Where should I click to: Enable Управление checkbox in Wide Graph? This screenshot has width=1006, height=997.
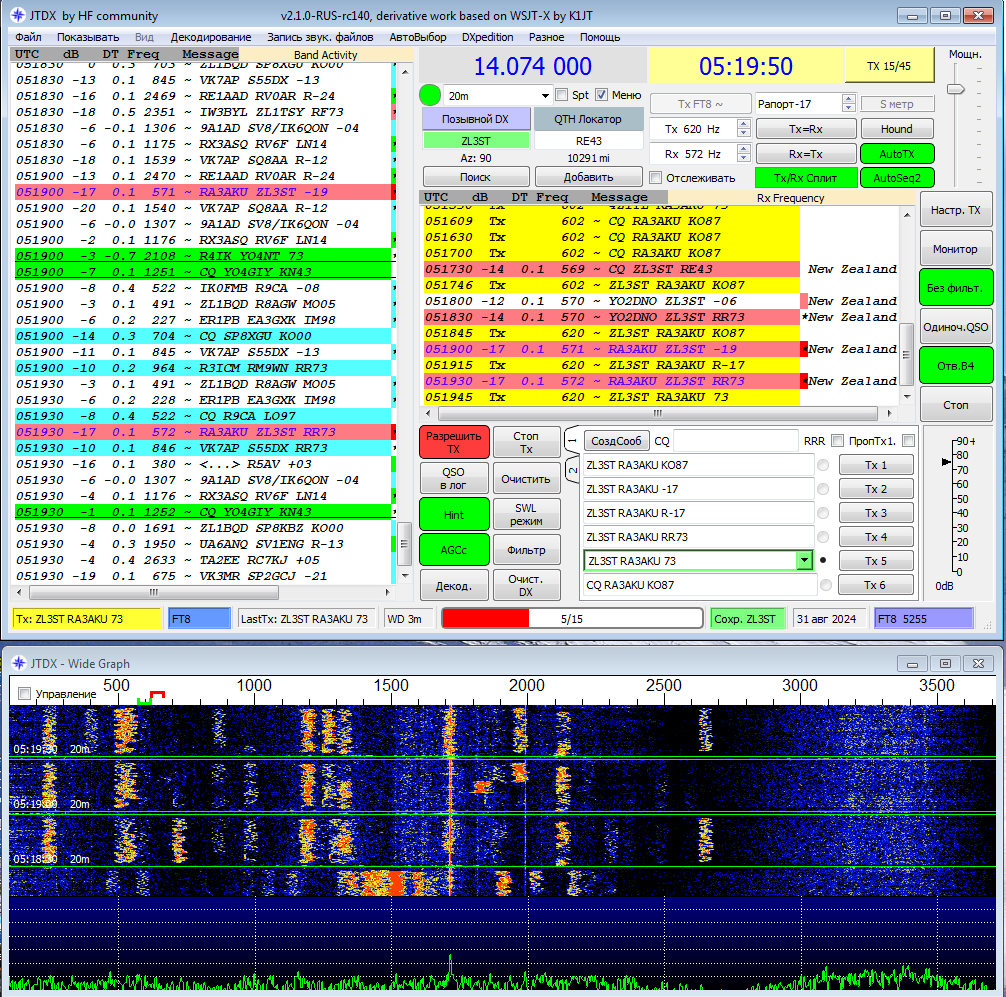click(24, 693)
